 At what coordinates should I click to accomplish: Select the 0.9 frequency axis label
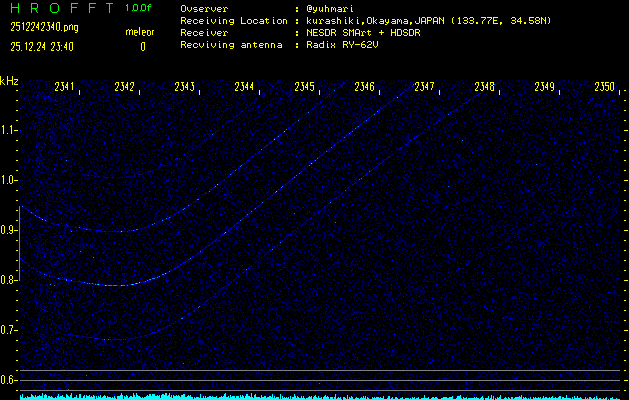(9, 230)
